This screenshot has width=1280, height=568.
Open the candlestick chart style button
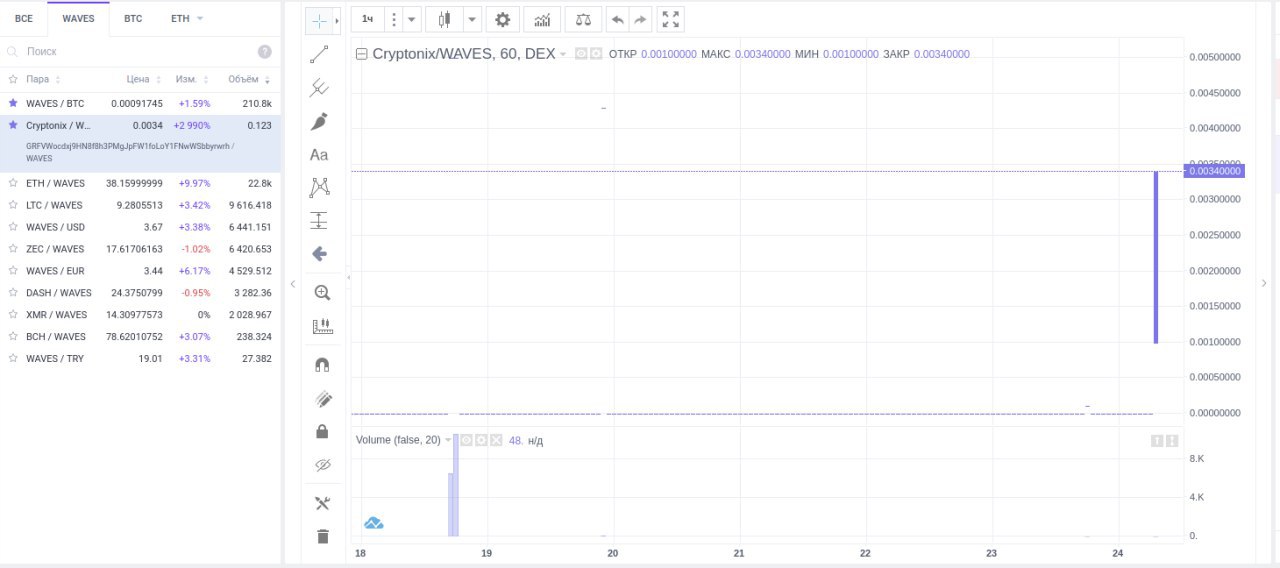click(x=445, y=19)
